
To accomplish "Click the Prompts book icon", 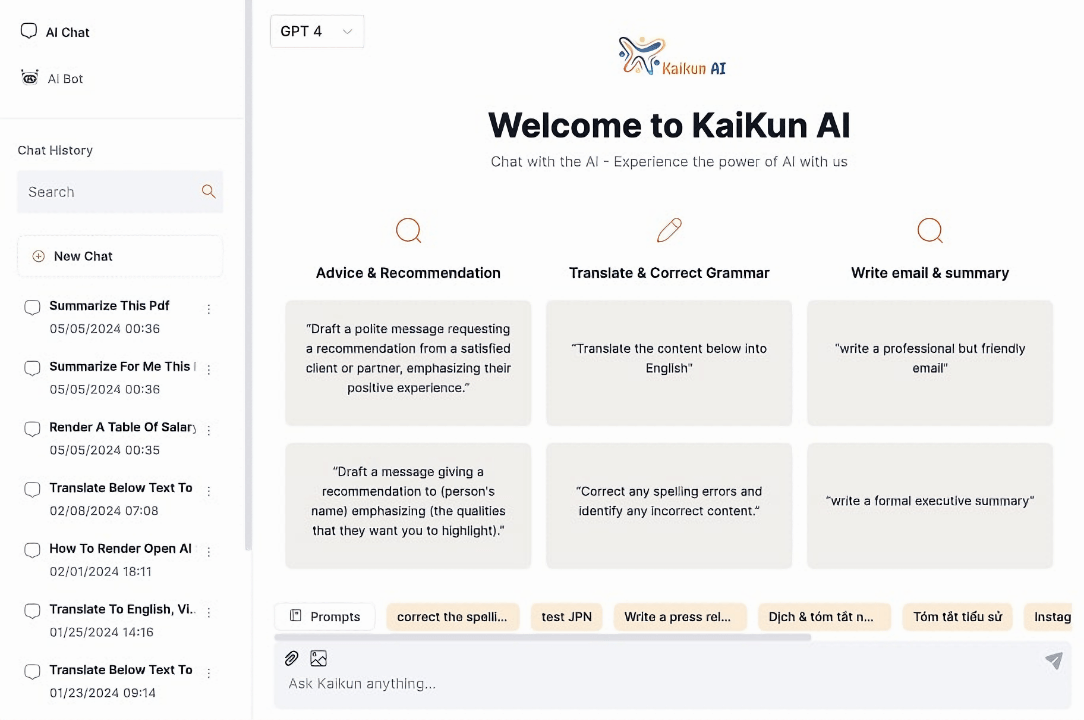I will (x=295, y=616).
